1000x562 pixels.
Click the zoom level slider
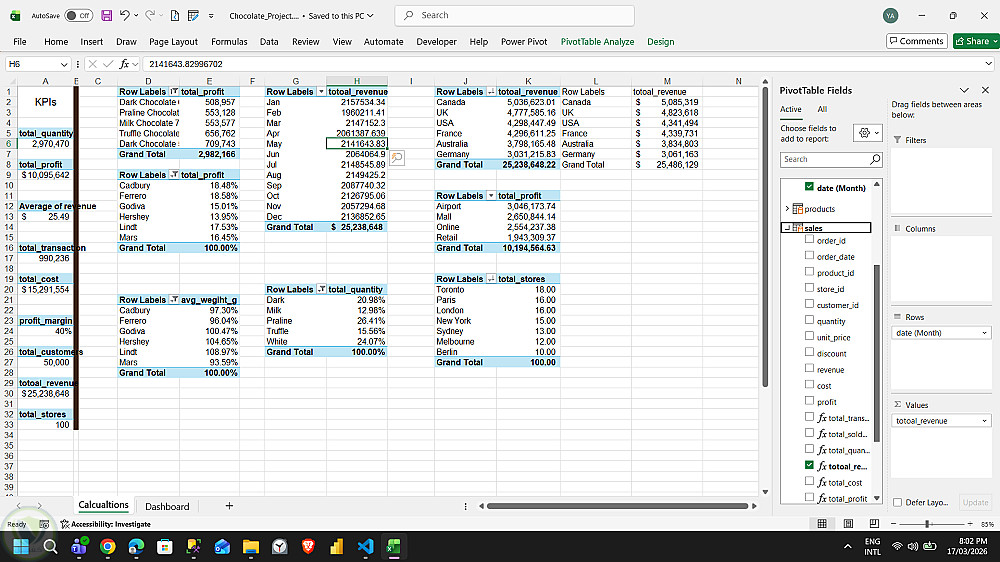(x=930, y=524)
